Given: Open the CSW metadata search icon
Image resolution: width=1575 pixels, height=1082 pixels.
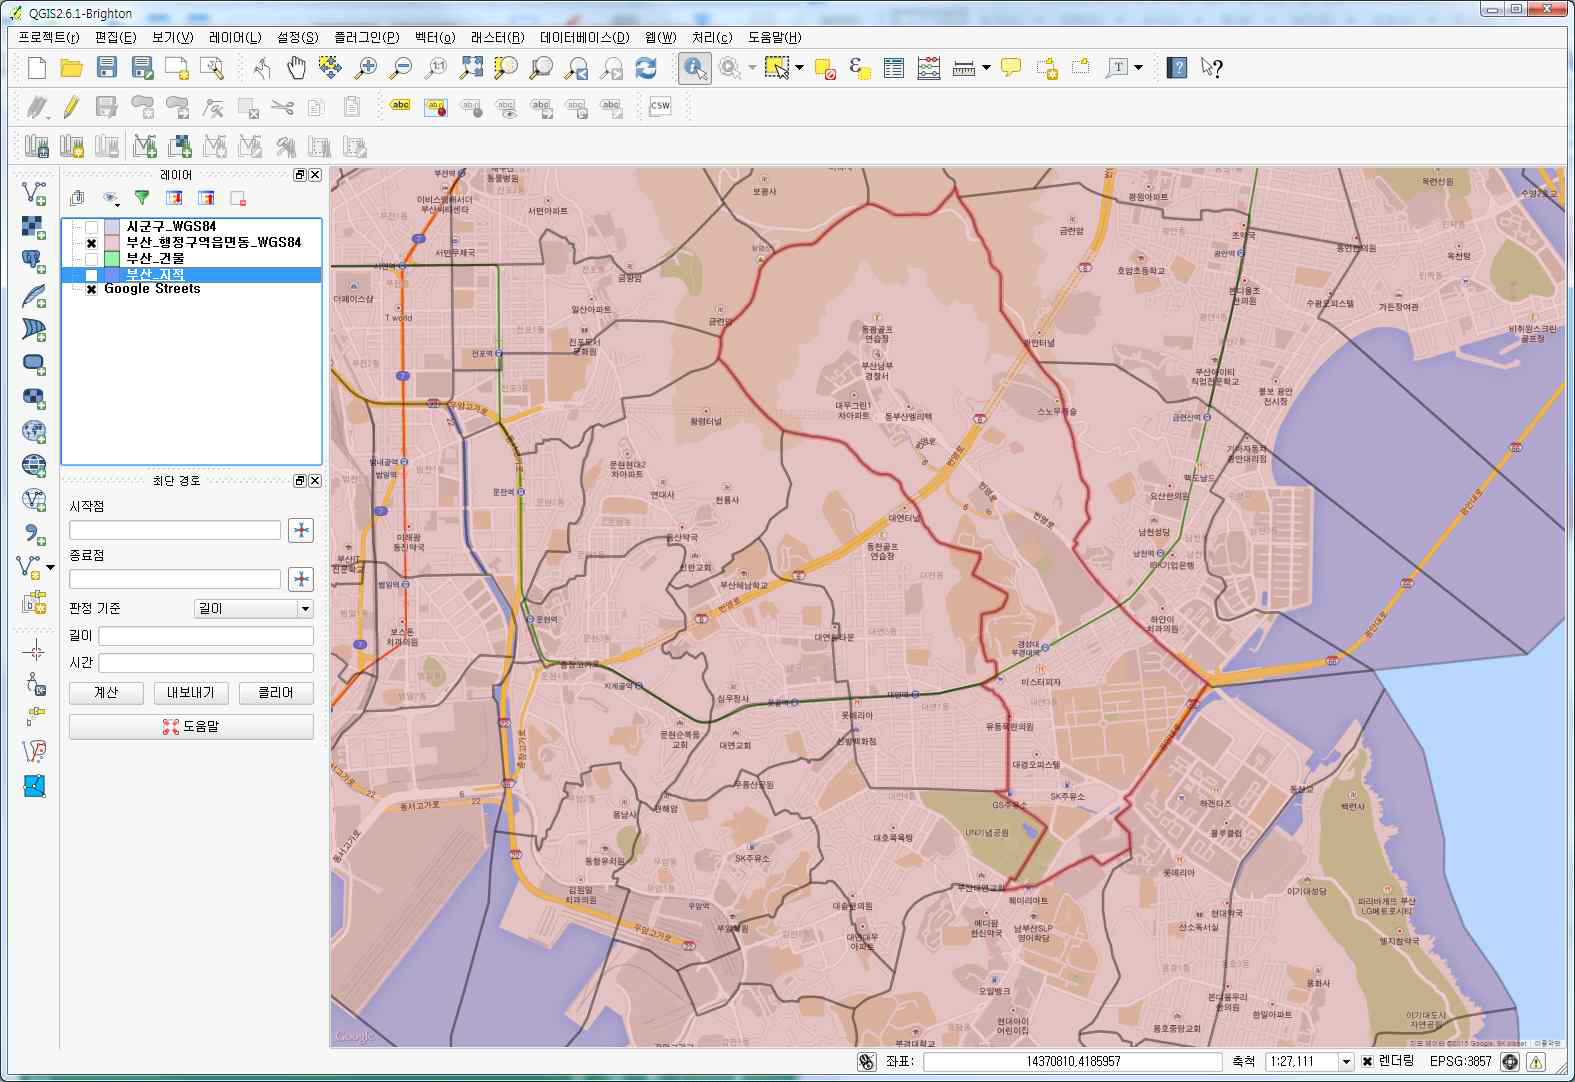Looking at the screenshot, I should (x=660, y=106).
